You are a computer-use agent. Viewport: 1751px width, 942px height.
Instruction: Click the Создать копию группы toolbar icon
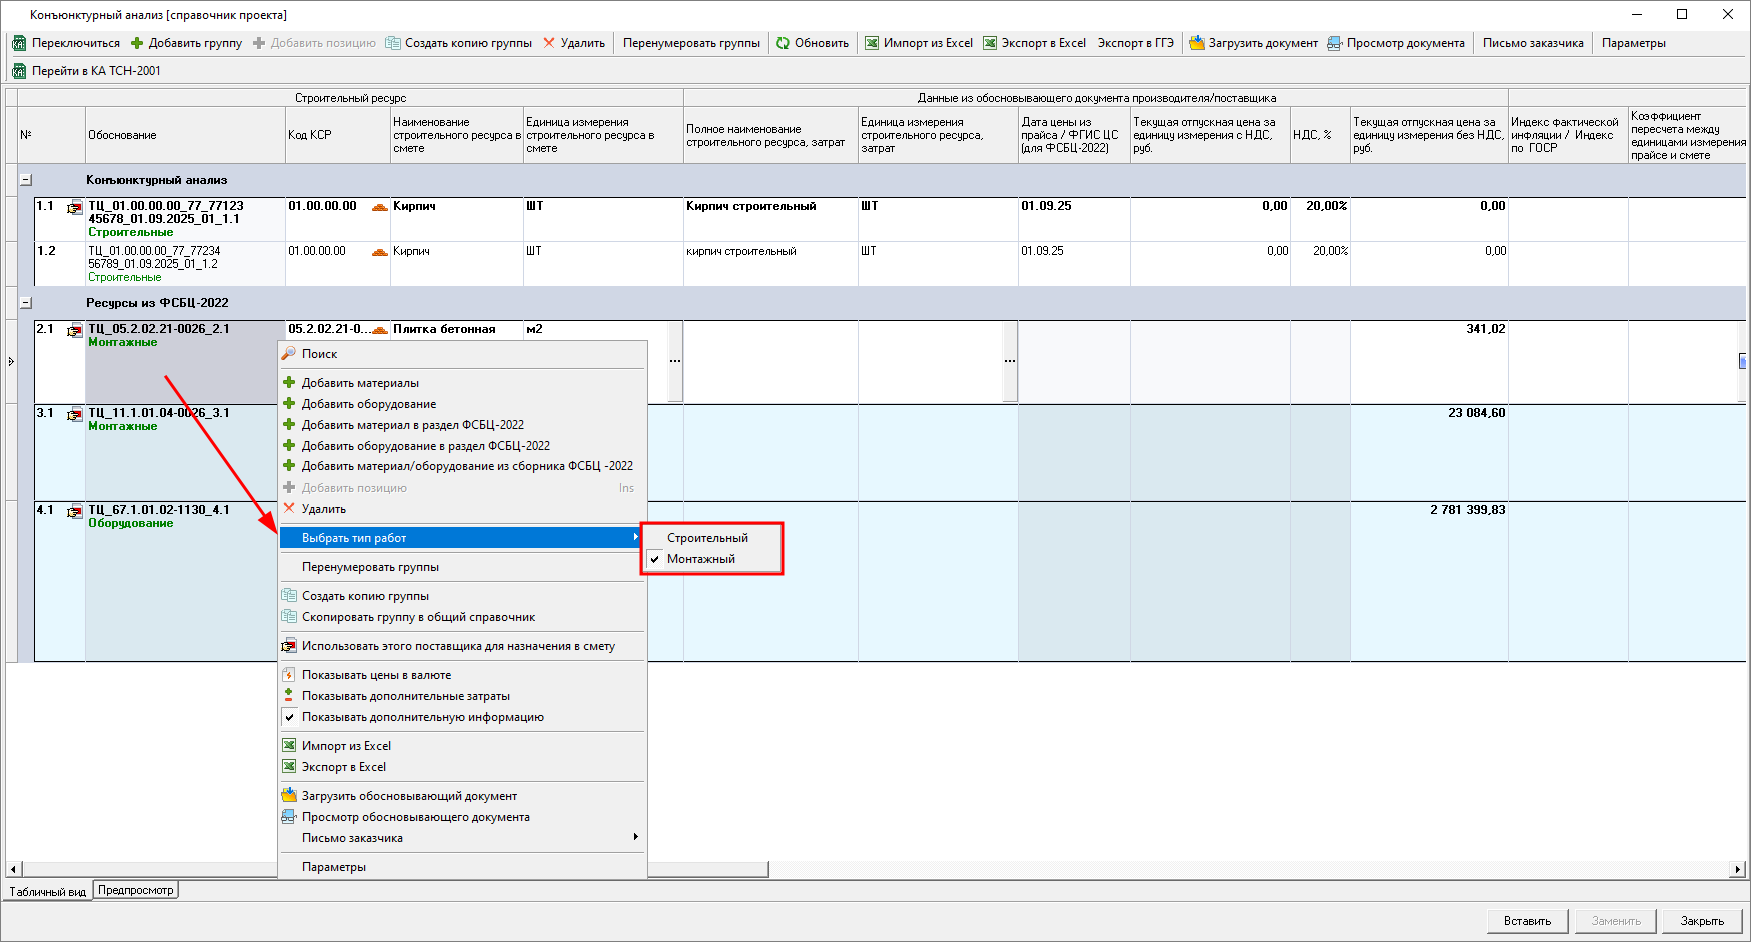click(x=393, y=43)
